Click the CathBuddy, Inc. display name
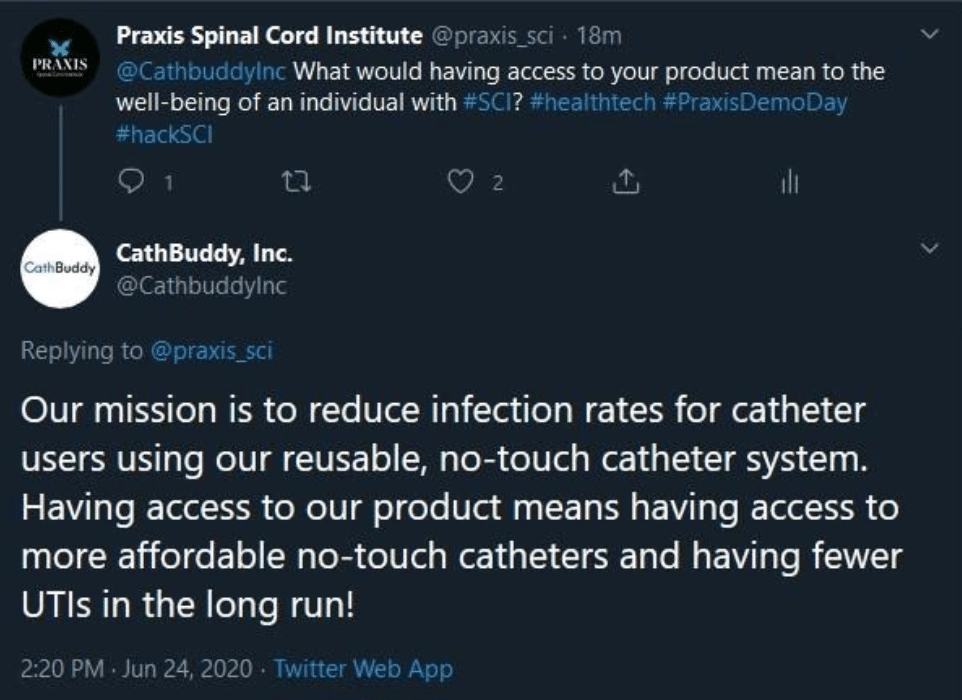962x700 pixels. tap(204, 255)
